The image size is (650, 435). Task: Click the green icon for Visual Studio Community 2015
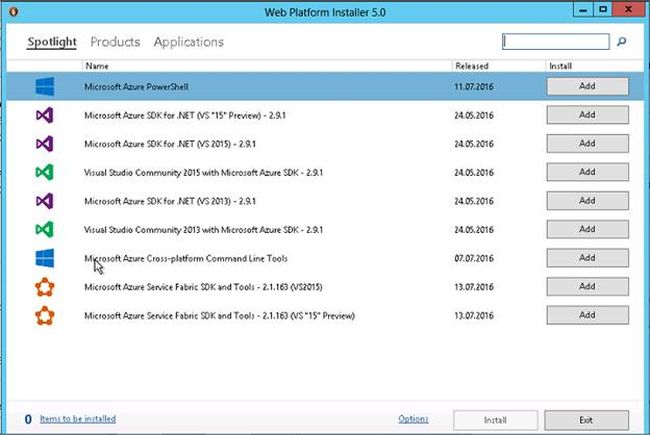(x=45, y=173)
